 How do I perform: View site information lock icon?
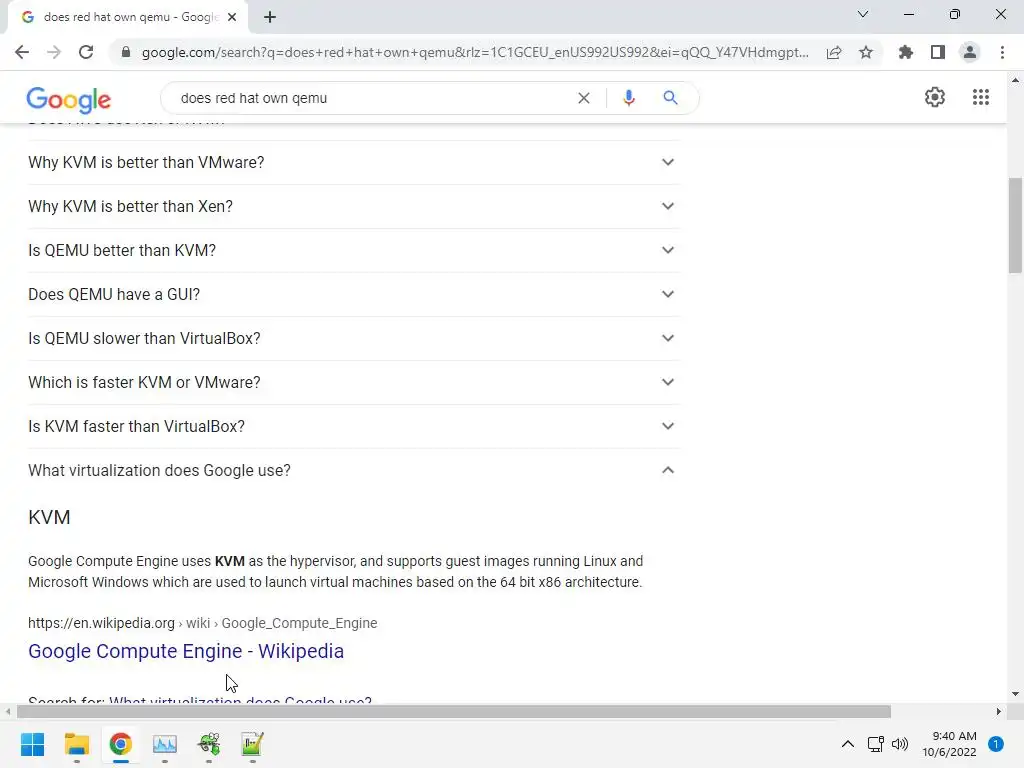[x=126, y=52]
